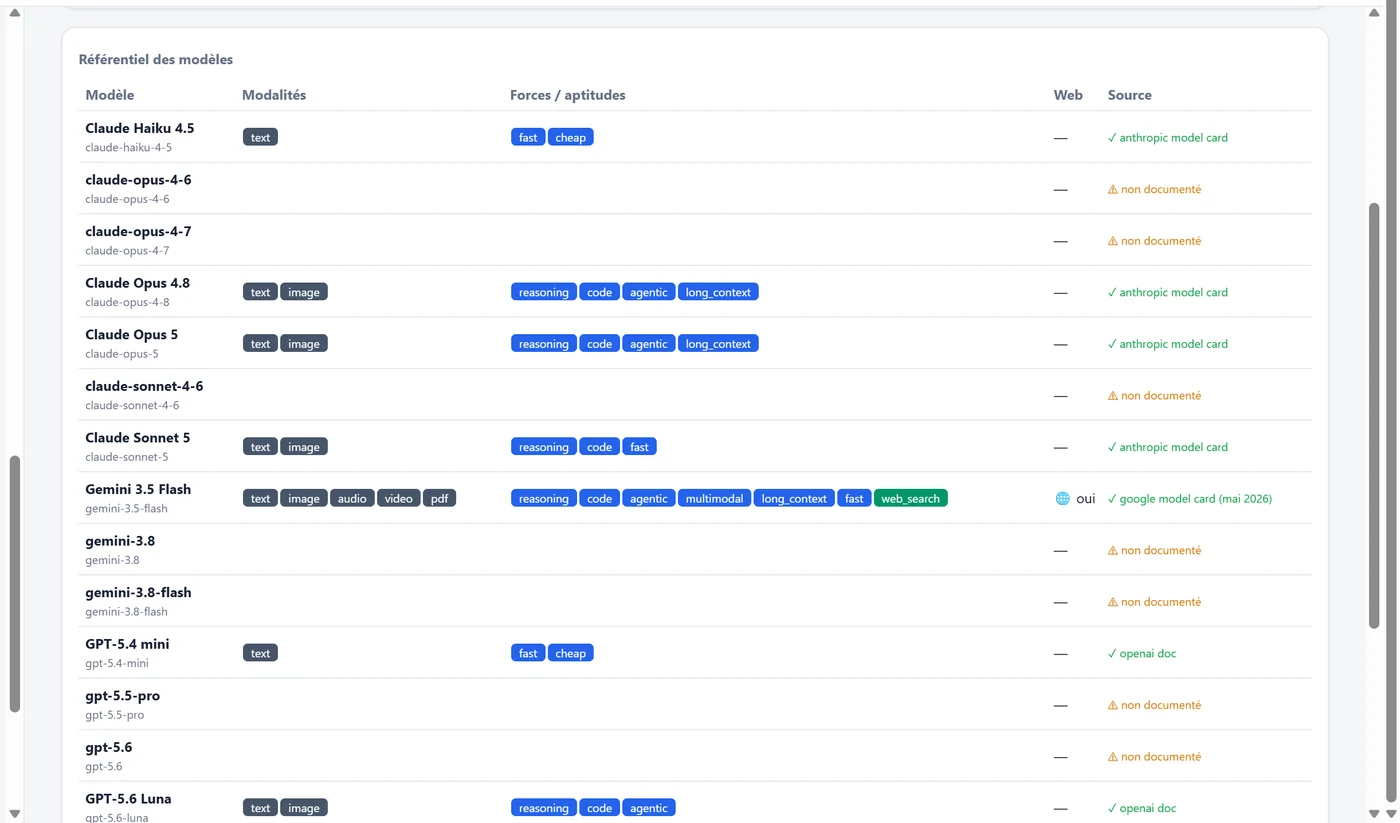Screen dimensions: 1400x823
Task: Click the 'reasoning' tag in the Claude Sonnet 5 row
Action: coord(544,447)
